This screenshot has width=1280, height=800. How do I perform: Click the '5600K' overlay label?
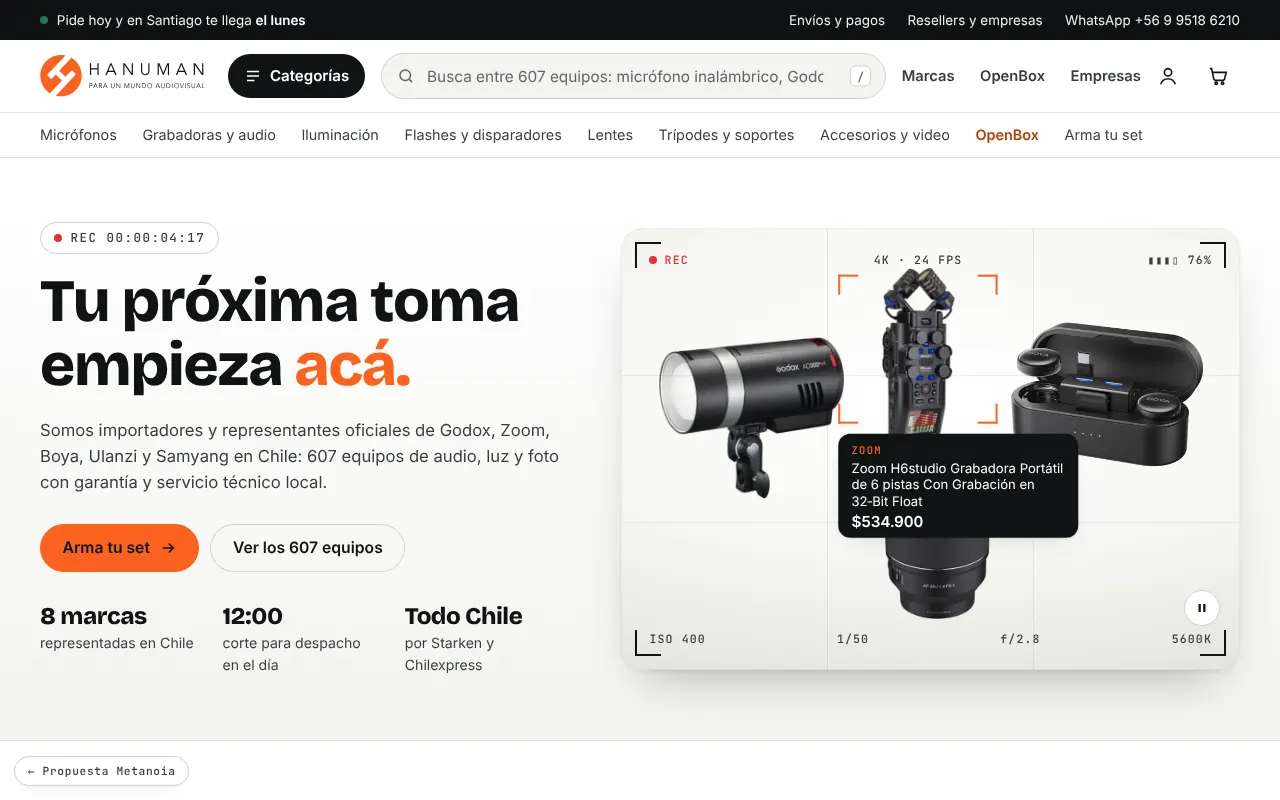coord(1191,639)
